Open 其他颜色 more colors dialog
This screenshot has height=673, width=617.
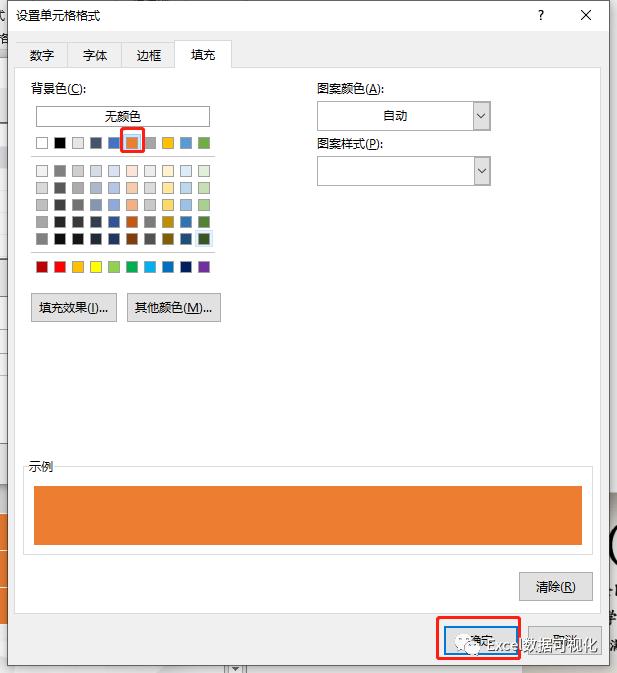click(174, 307)
